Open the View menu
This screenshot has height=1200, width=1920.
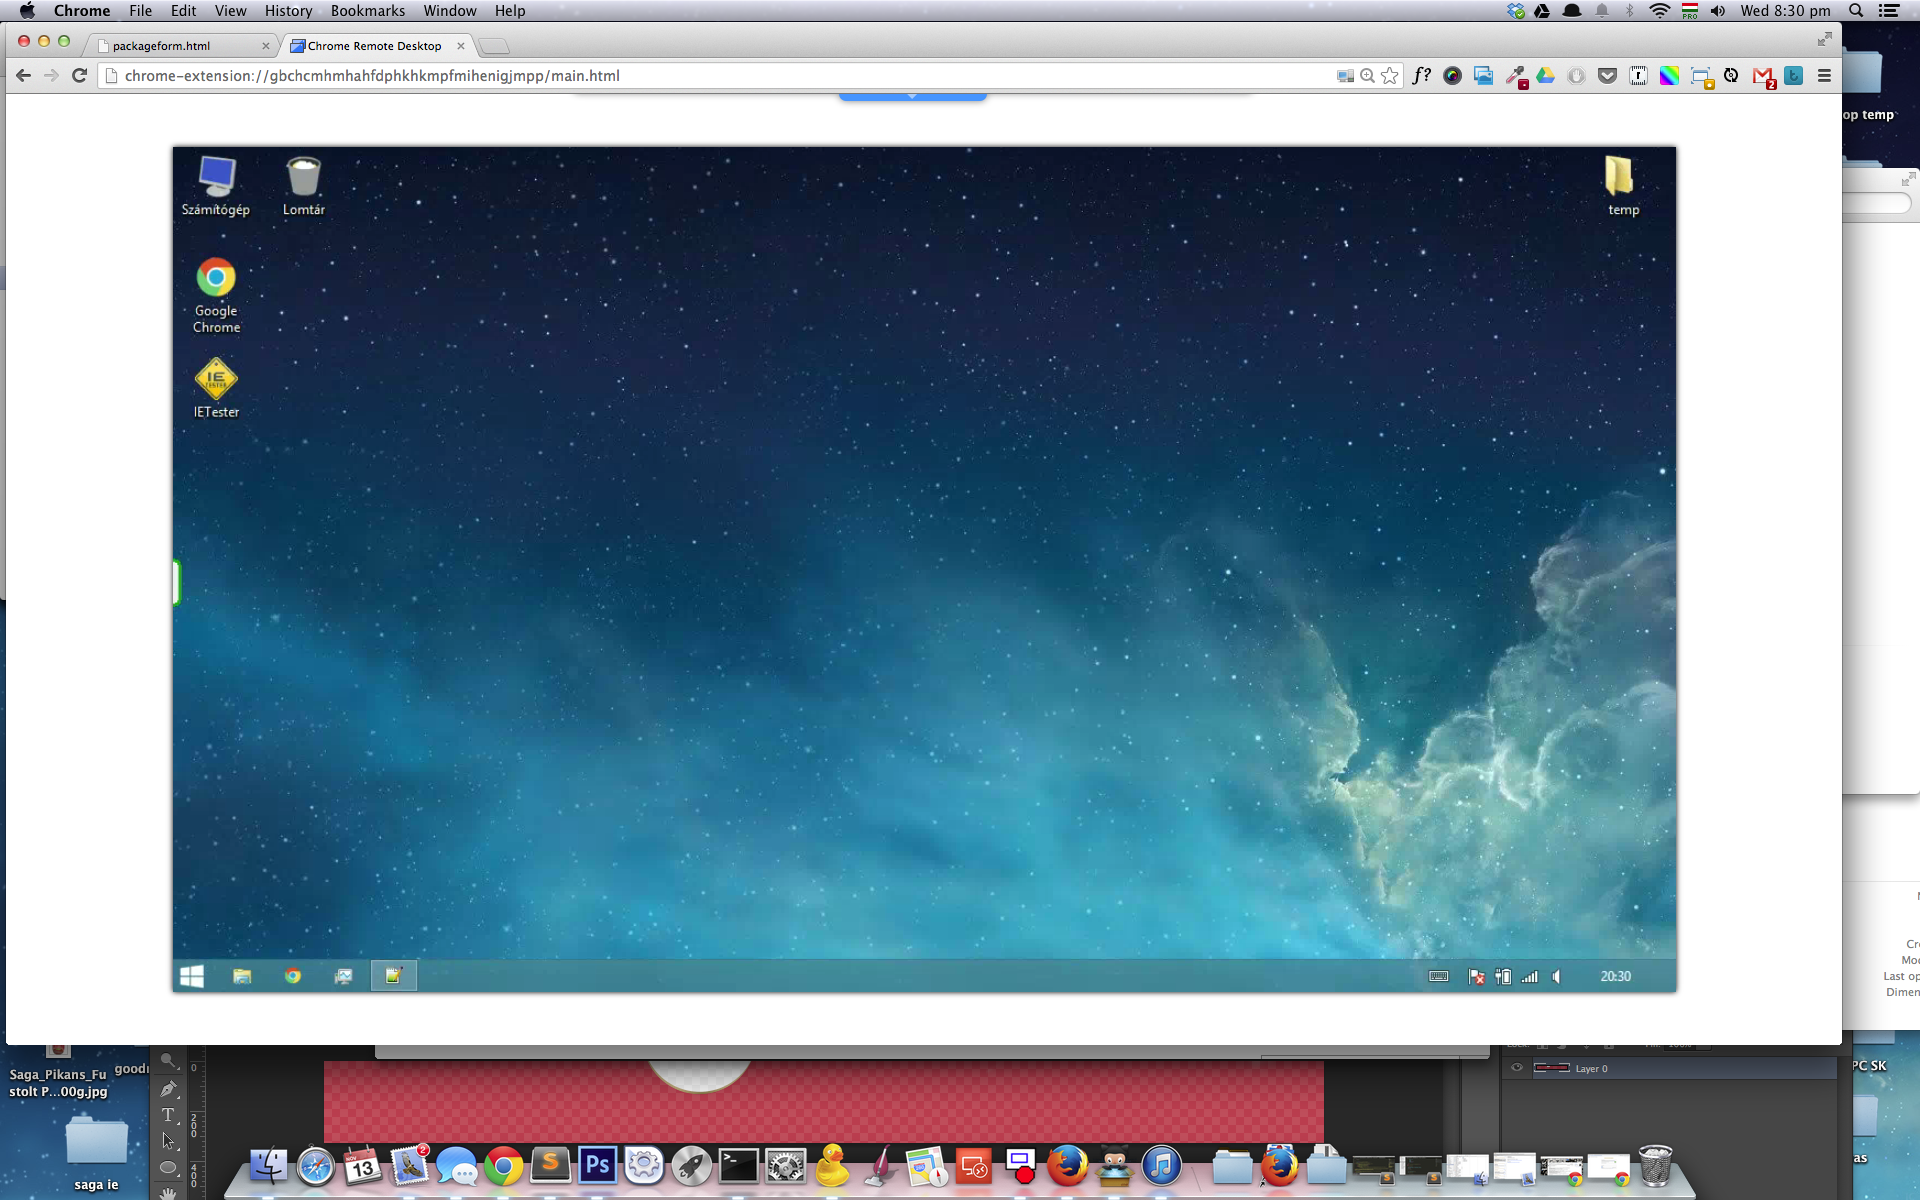coord(230,11)
